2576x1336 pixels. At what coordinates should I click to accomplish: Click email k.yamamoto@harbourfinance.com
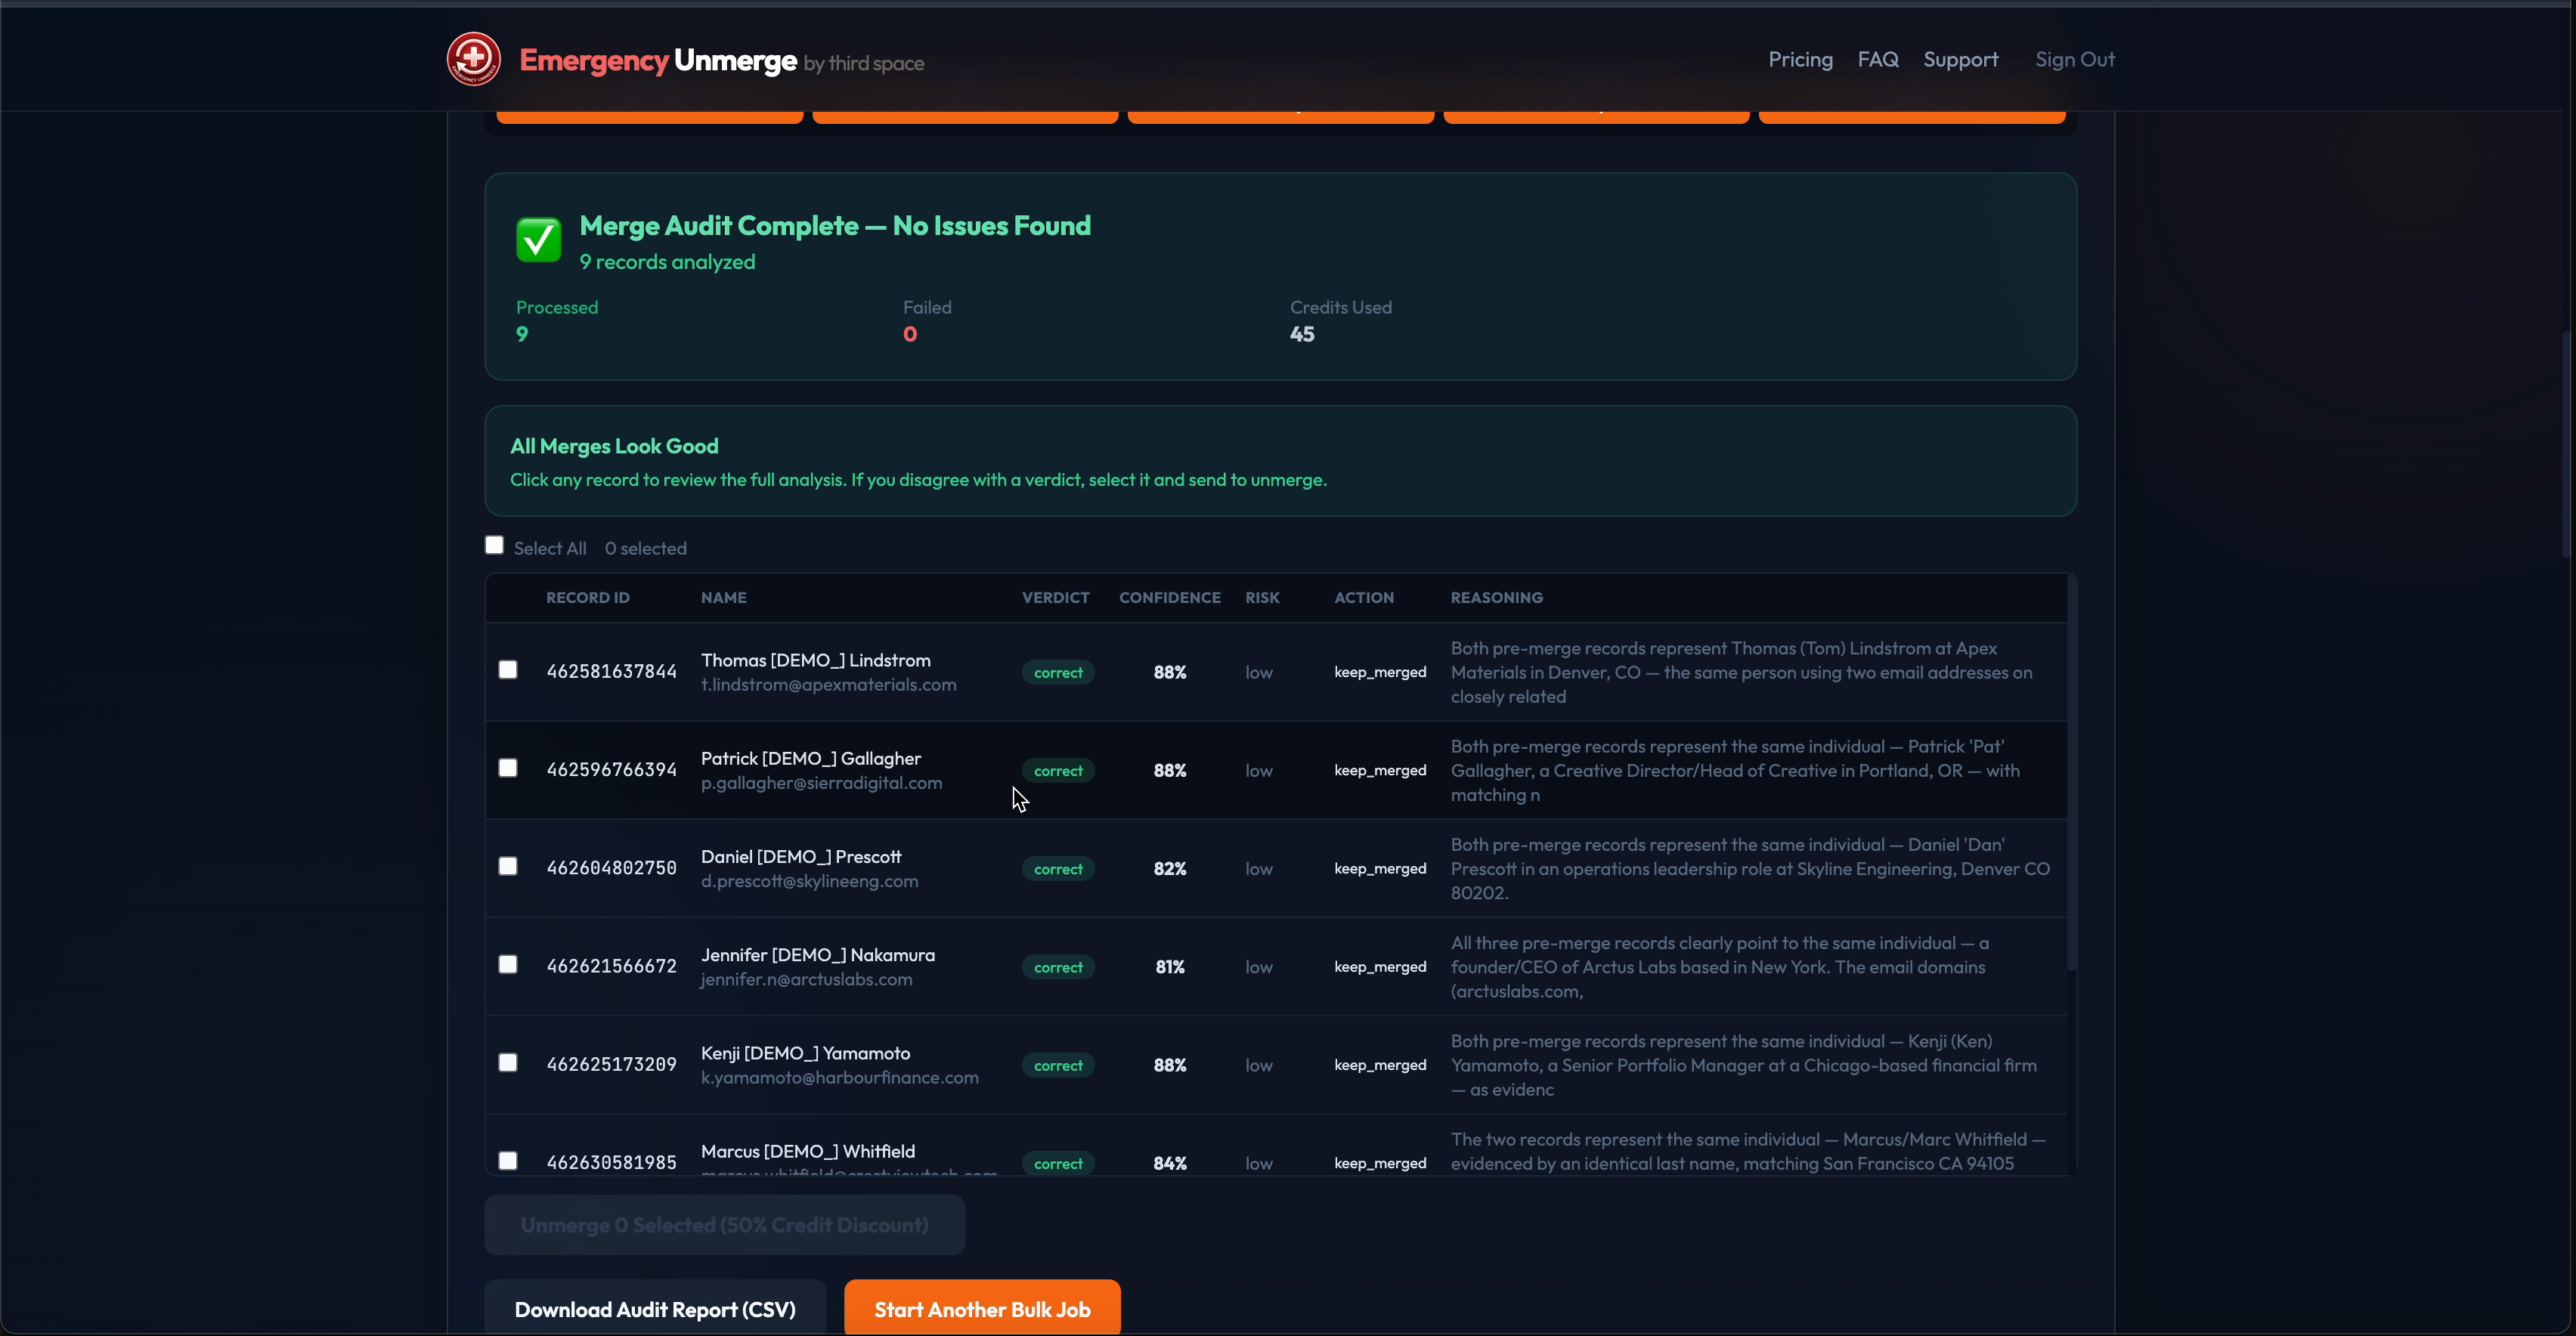click(x=839, y=1077)
